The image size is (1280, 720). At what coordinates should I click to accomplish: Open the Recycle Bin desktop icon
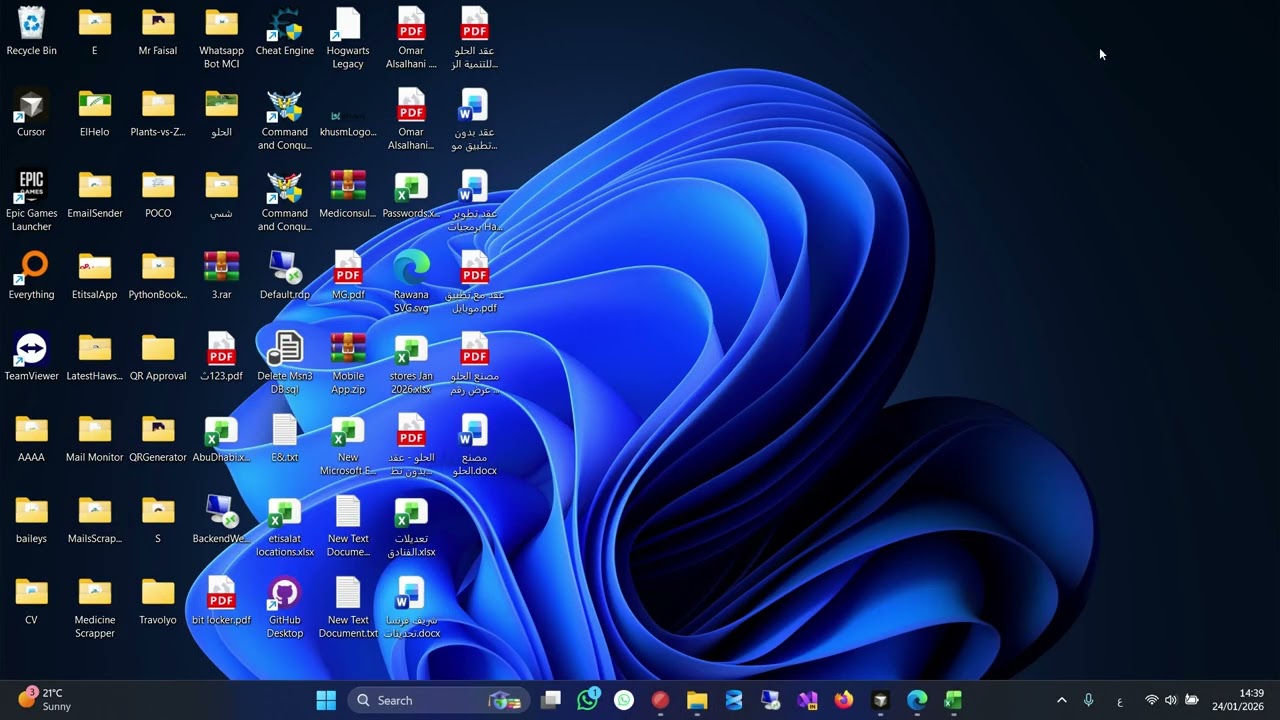click(31, 32)
